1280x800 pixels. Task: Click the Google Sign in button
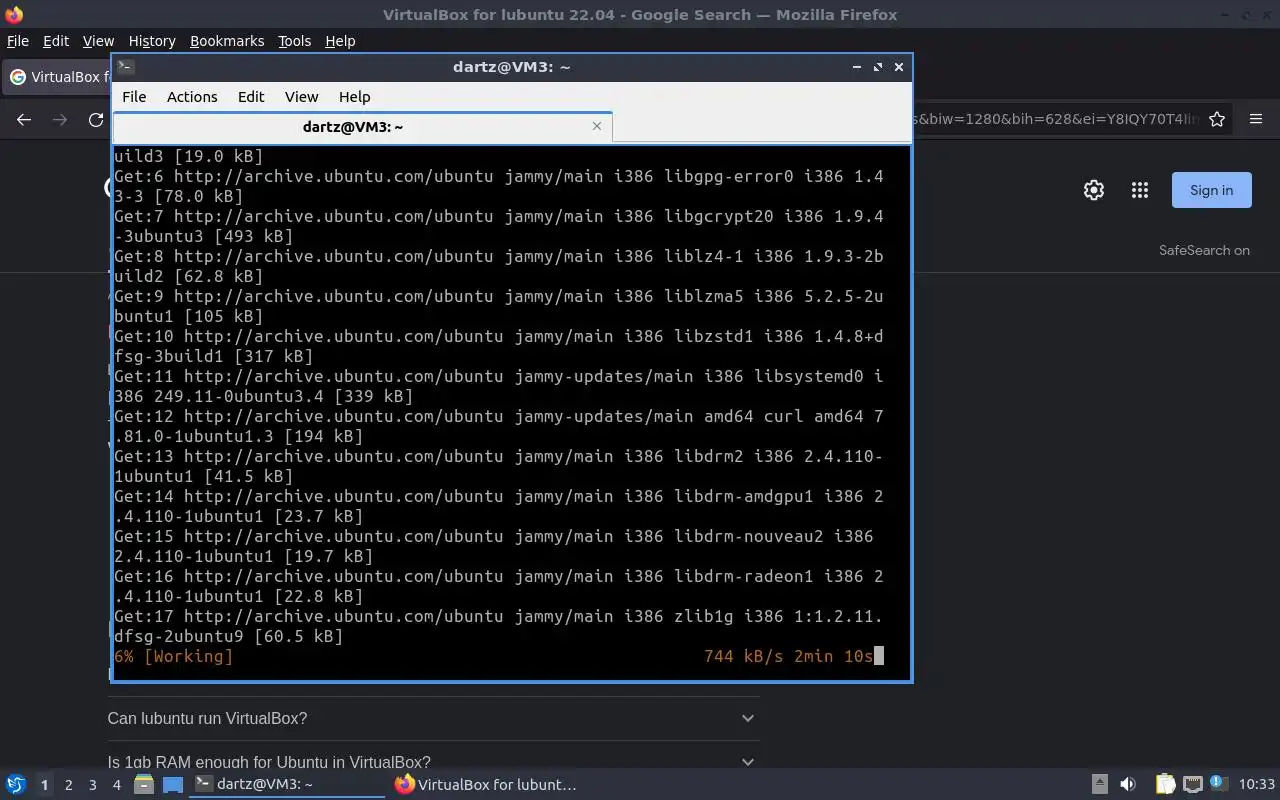tap(1211, 190)
